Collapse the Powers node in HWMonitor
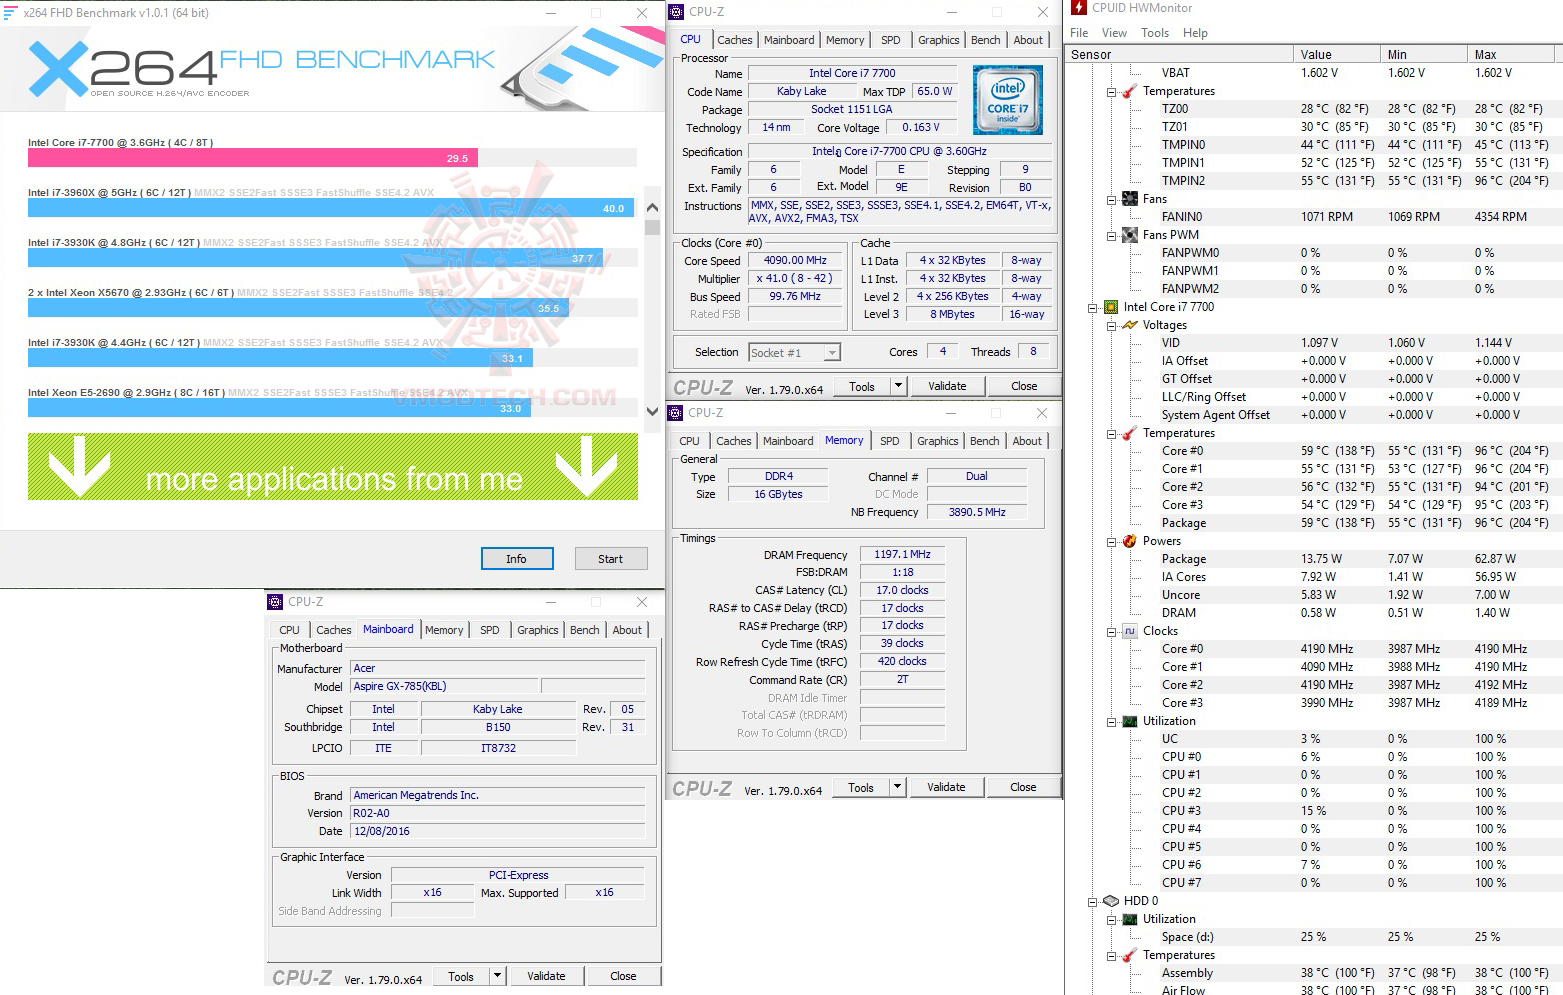1563x995 pixels. (x=1111, y=542)
